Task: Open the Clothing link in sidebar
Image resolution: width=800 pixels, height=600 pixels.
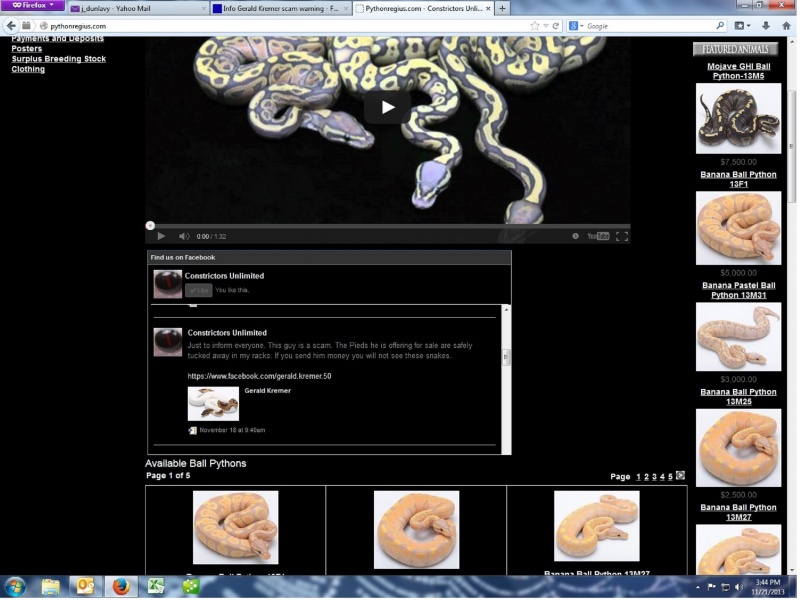Action: click(28, 69)
